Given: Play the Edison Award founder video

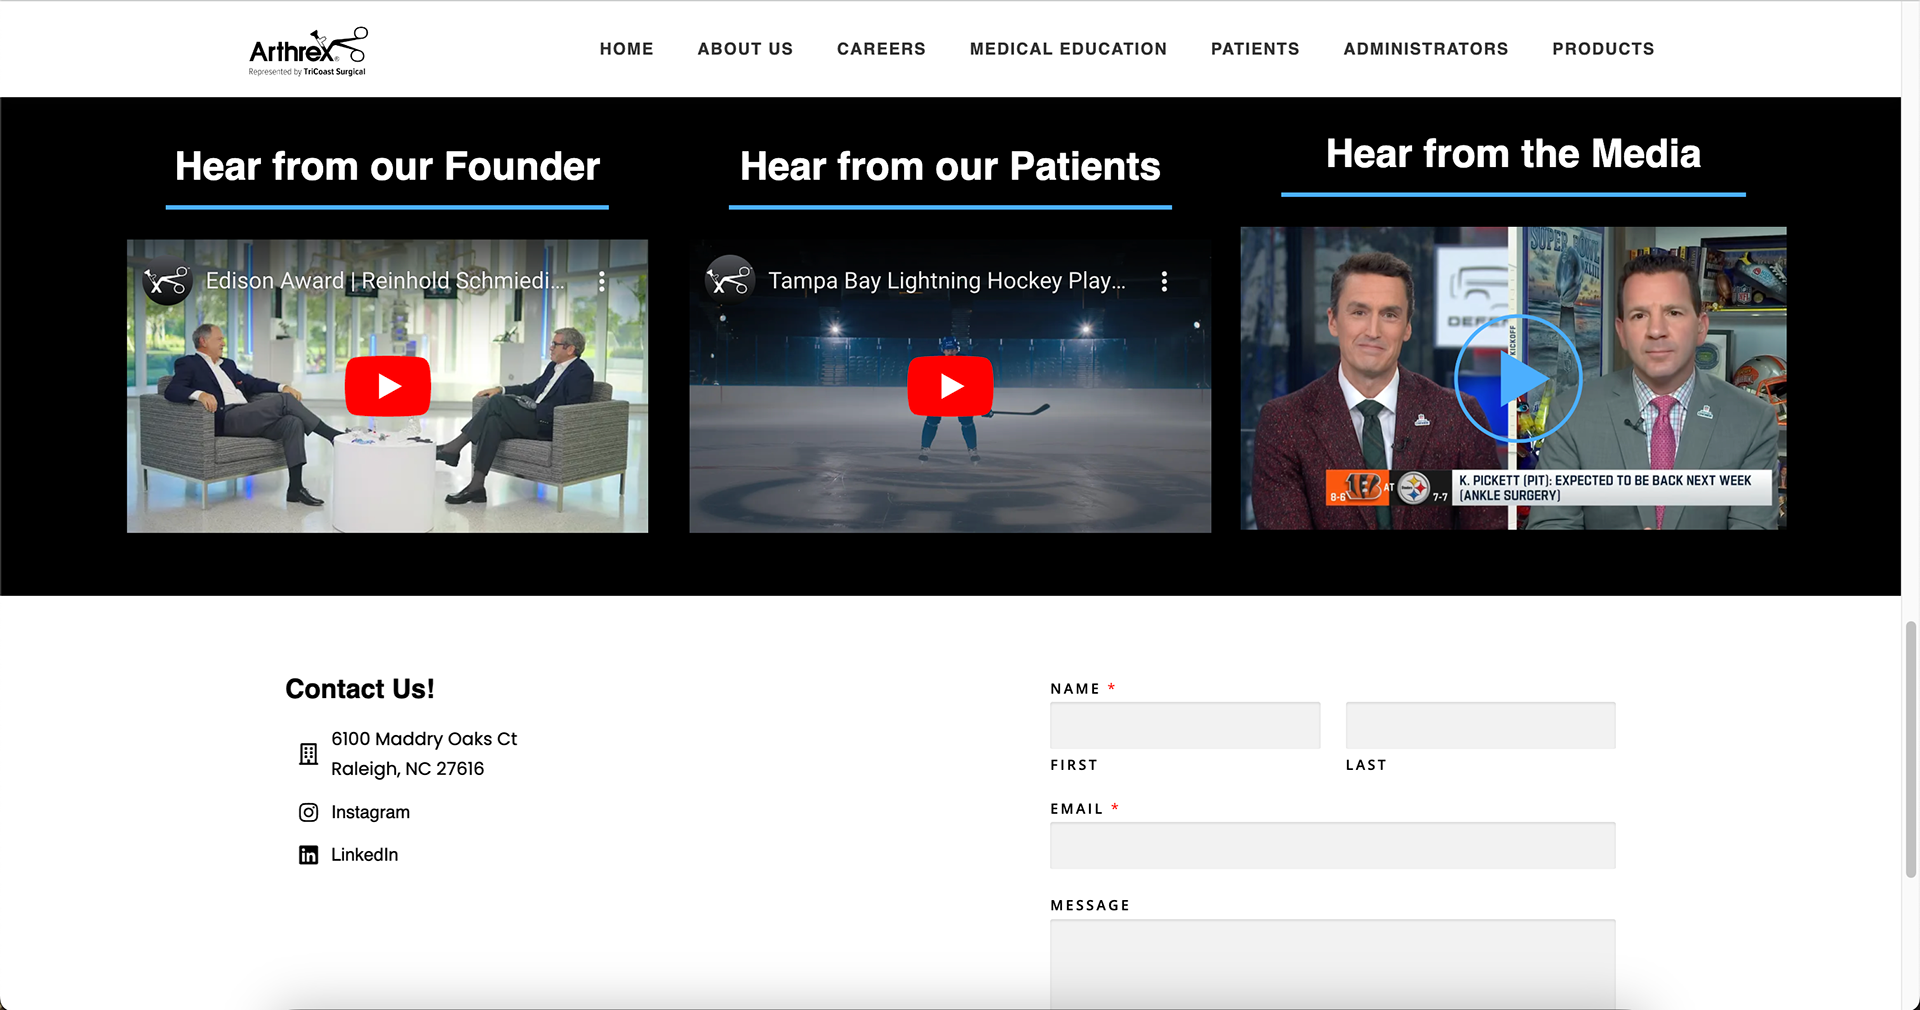Looking at the screenshot, I should pyautogui.click(x=388, y=386).
